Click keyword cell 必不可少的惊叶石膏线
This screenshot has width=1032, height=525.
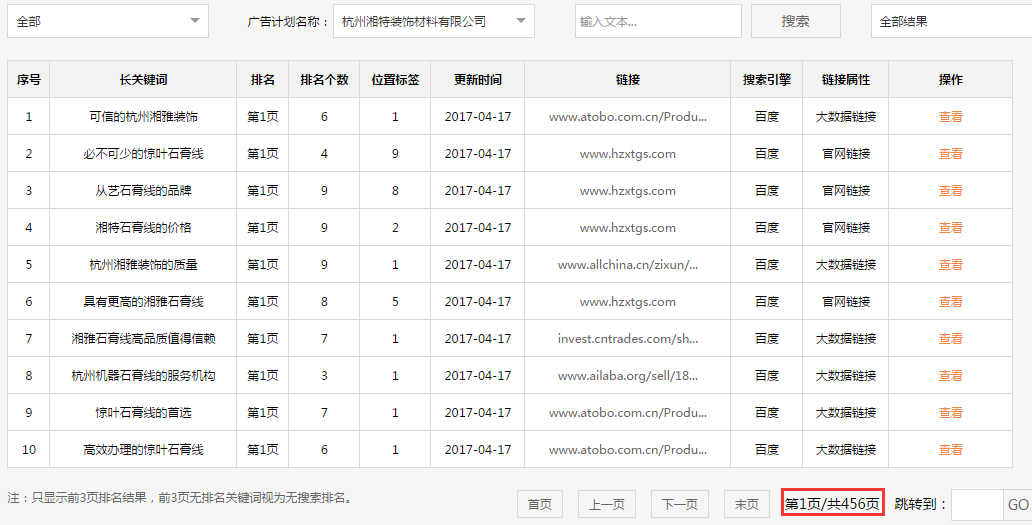click(143, 153)
